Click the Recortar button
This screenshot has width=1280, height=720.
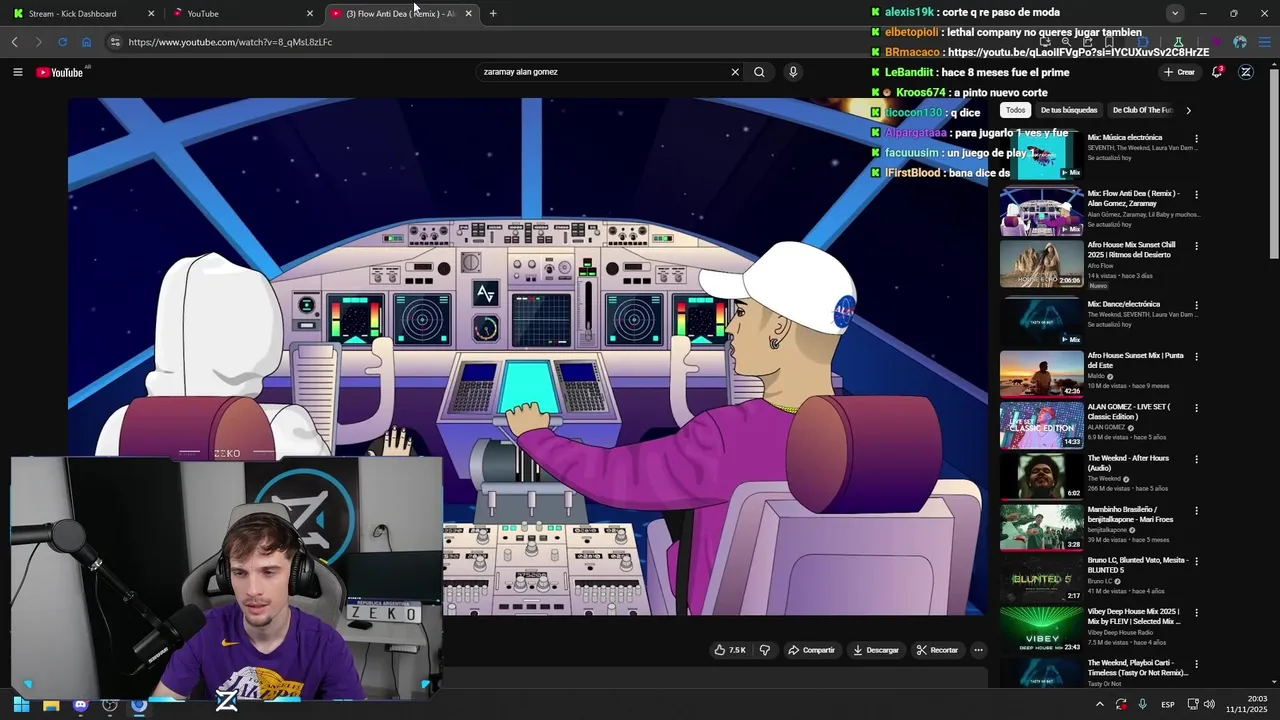pyautogui.click(x=937, y=650)
